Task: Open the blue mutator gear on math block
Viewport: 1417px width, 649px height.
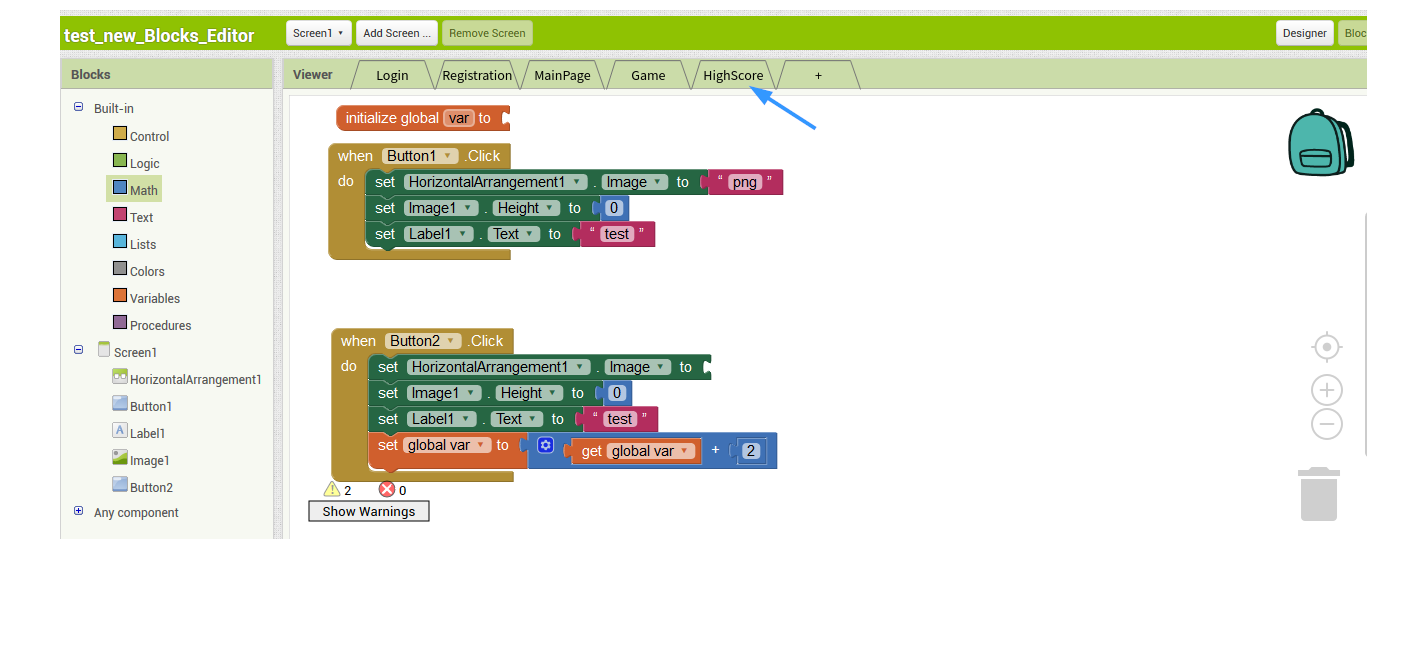Action: (545, 445)
